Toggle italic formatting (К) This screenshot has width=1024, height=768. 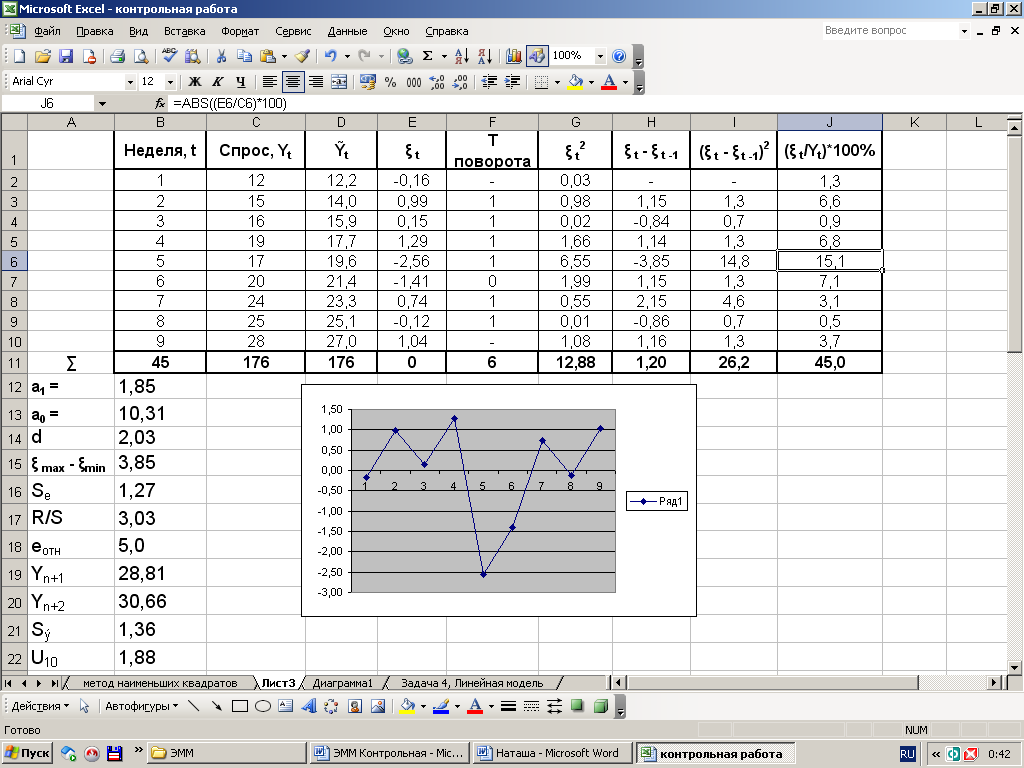[x=218, y=82]
